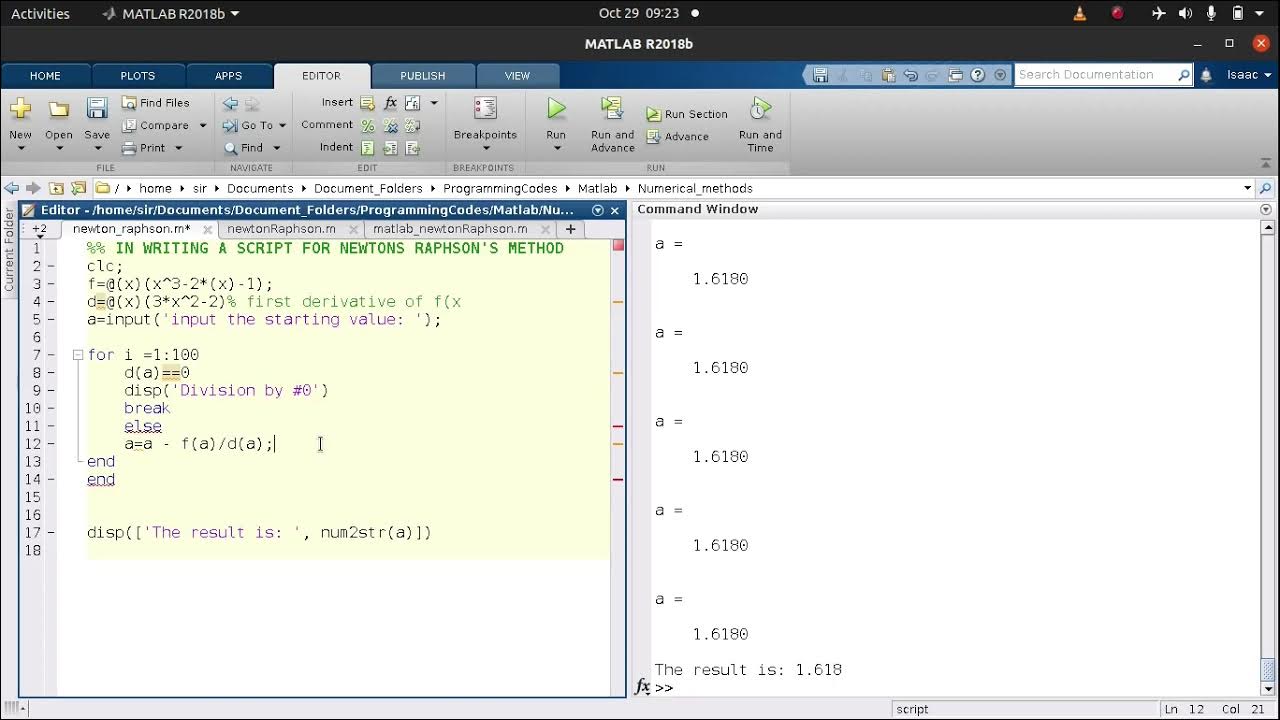Screen dimensions: 1280x720
Task: Click Find Files in the ribbon
Action: click(x=155, y=103)
